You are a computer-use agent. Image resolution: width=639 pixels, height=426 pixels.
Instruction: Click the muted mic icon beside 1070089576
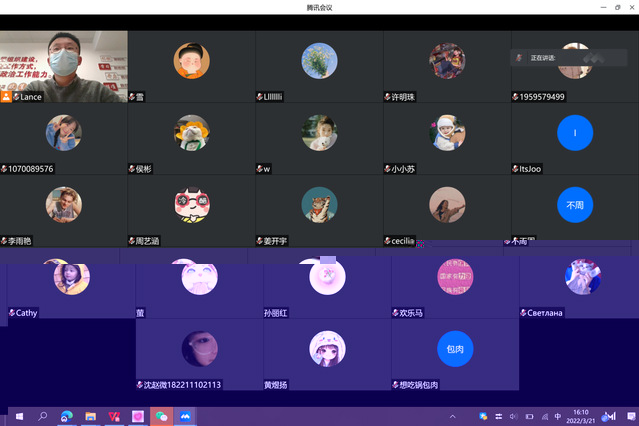click(4, 169)
